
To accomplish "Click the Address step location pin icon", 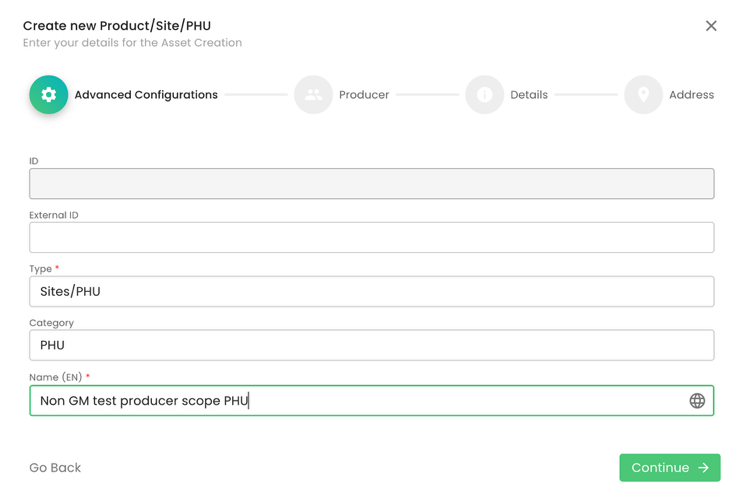I will click(643, 95).
